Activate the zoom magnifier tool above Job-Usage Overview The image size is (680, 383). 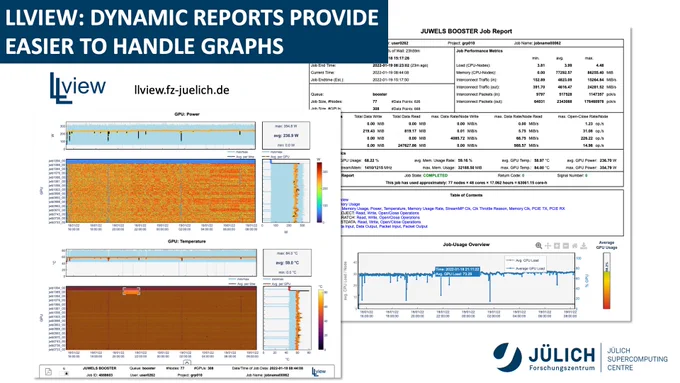[539, 246]
